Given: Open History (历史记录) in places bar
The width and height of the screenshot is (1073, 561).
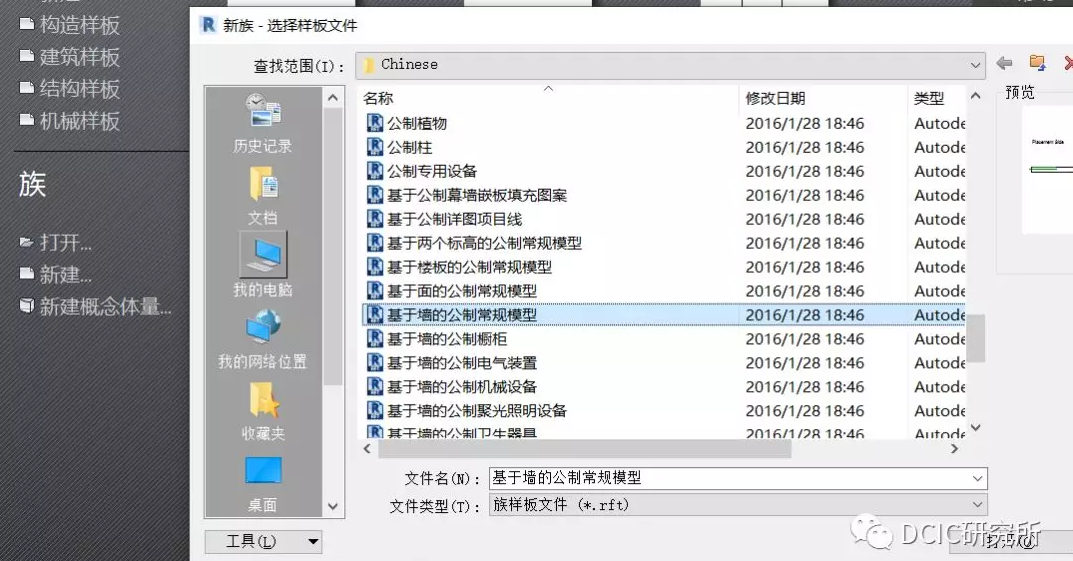Looking at the screenshot, I should [x=263, y=123].
